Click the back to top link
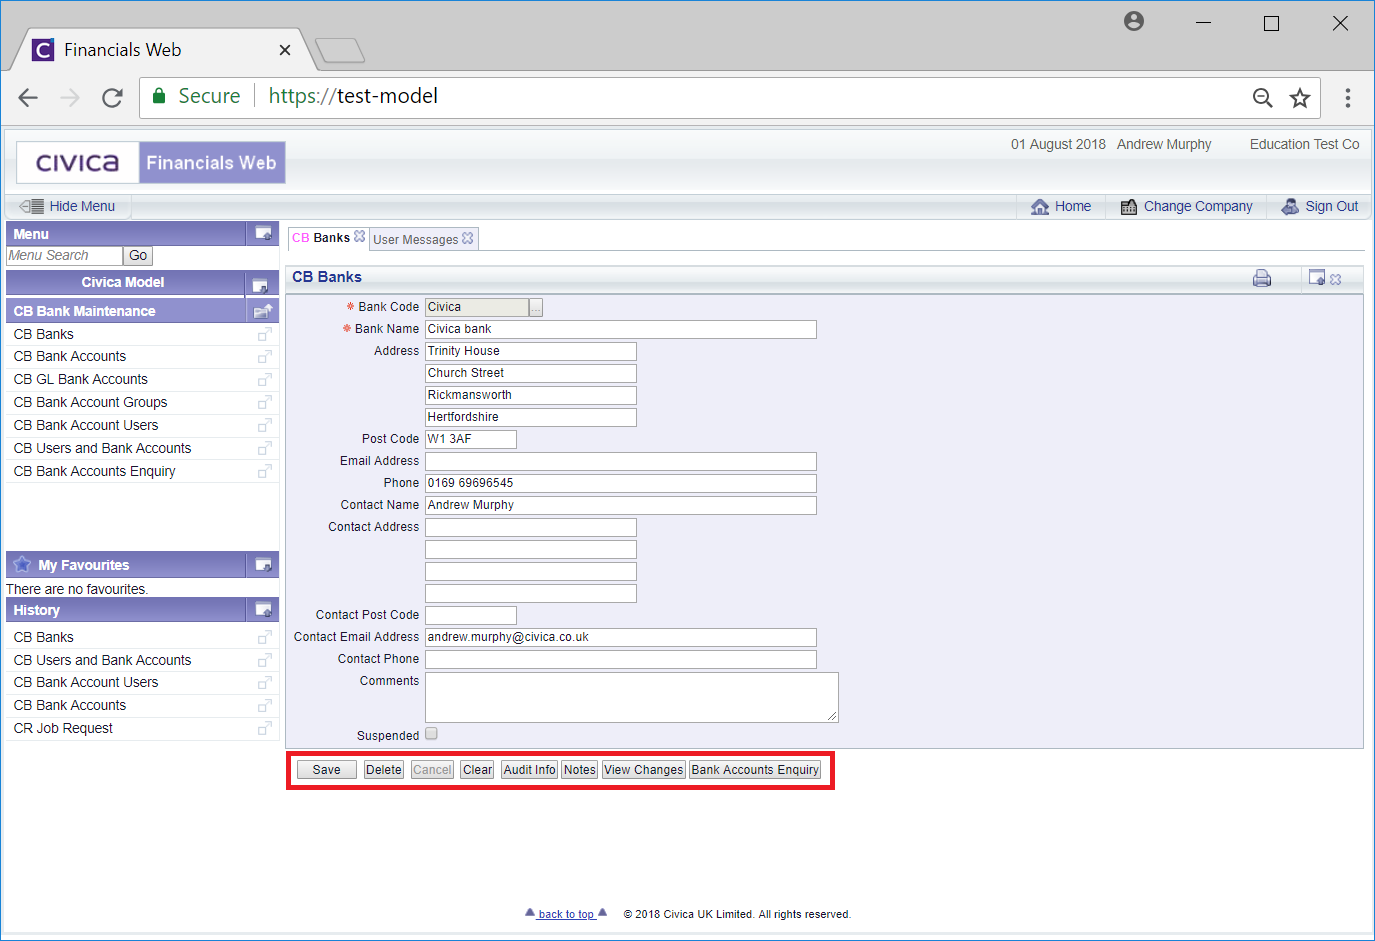Viewport: 1375px width, 941px height. tap(566, 914)
